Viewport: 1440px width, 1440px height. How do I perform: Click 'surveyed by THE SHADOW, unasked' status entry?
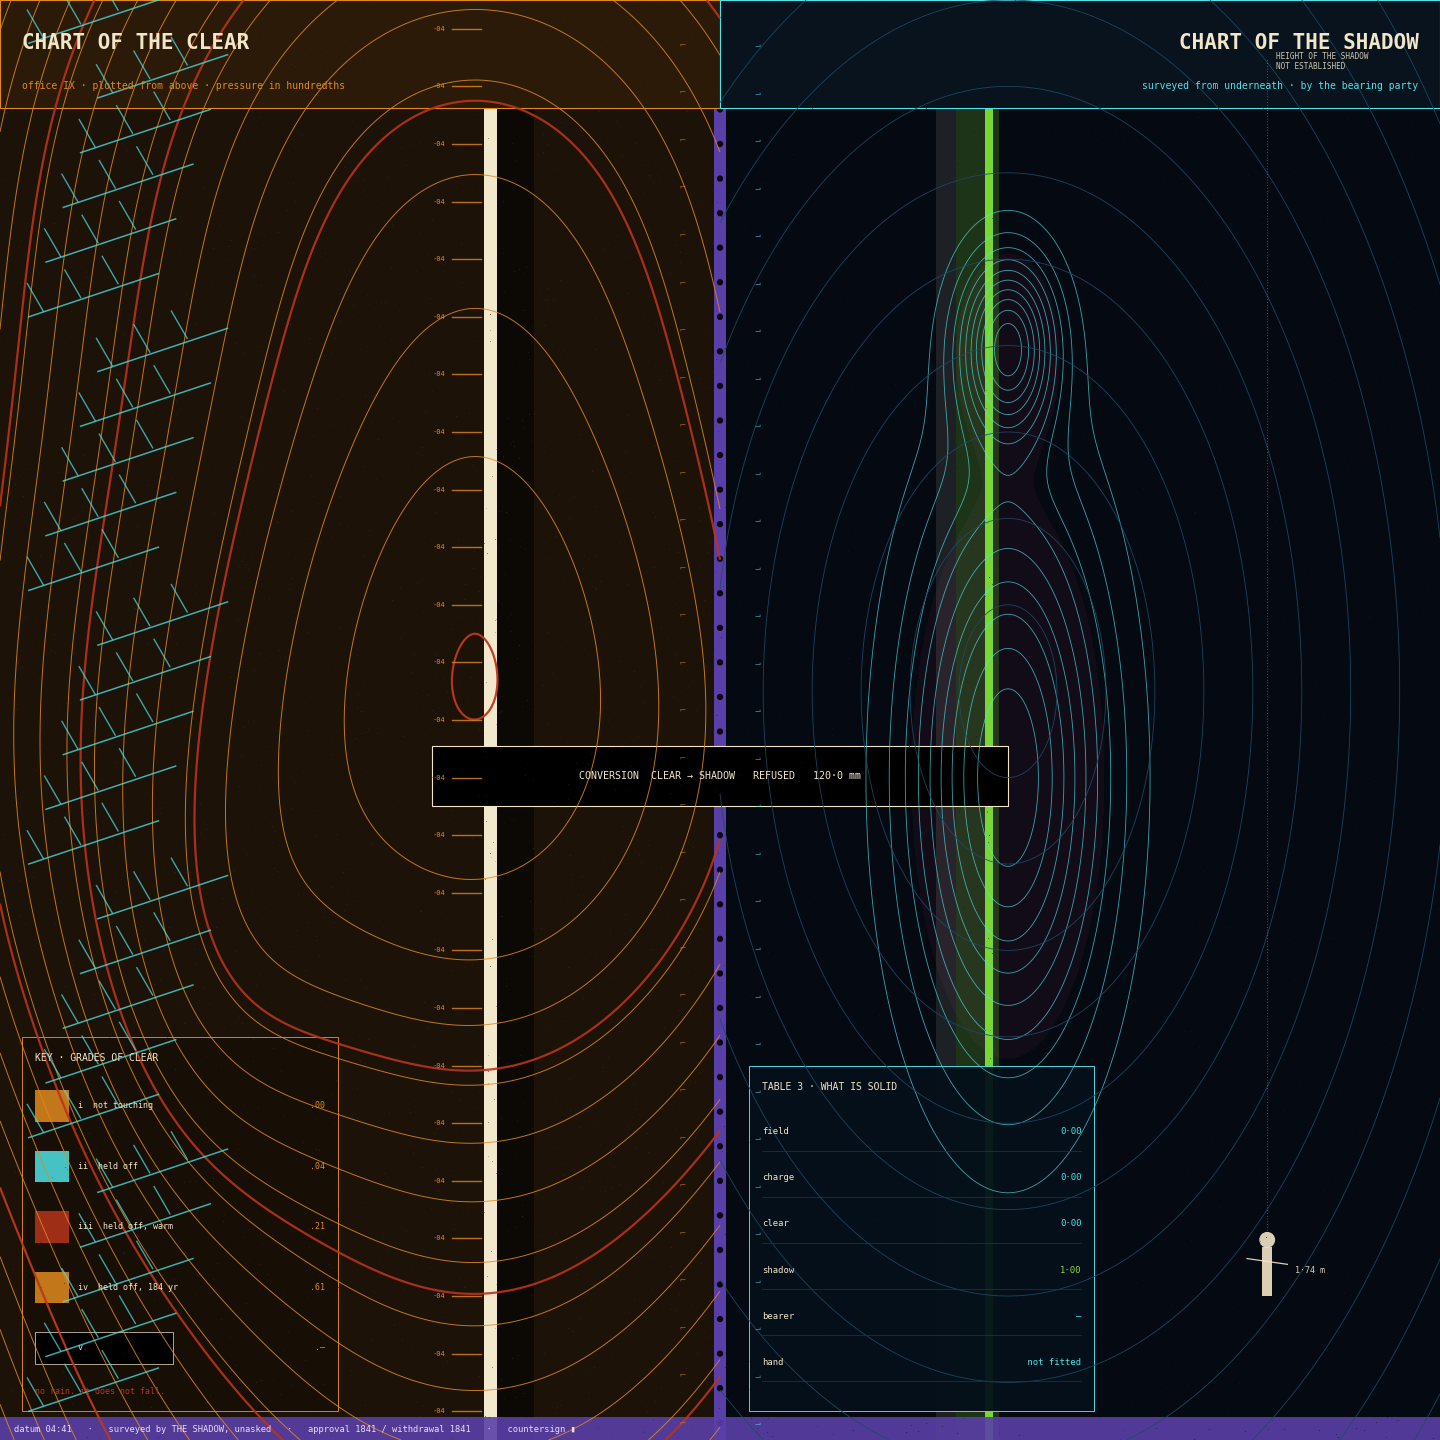coord(190,1429)
